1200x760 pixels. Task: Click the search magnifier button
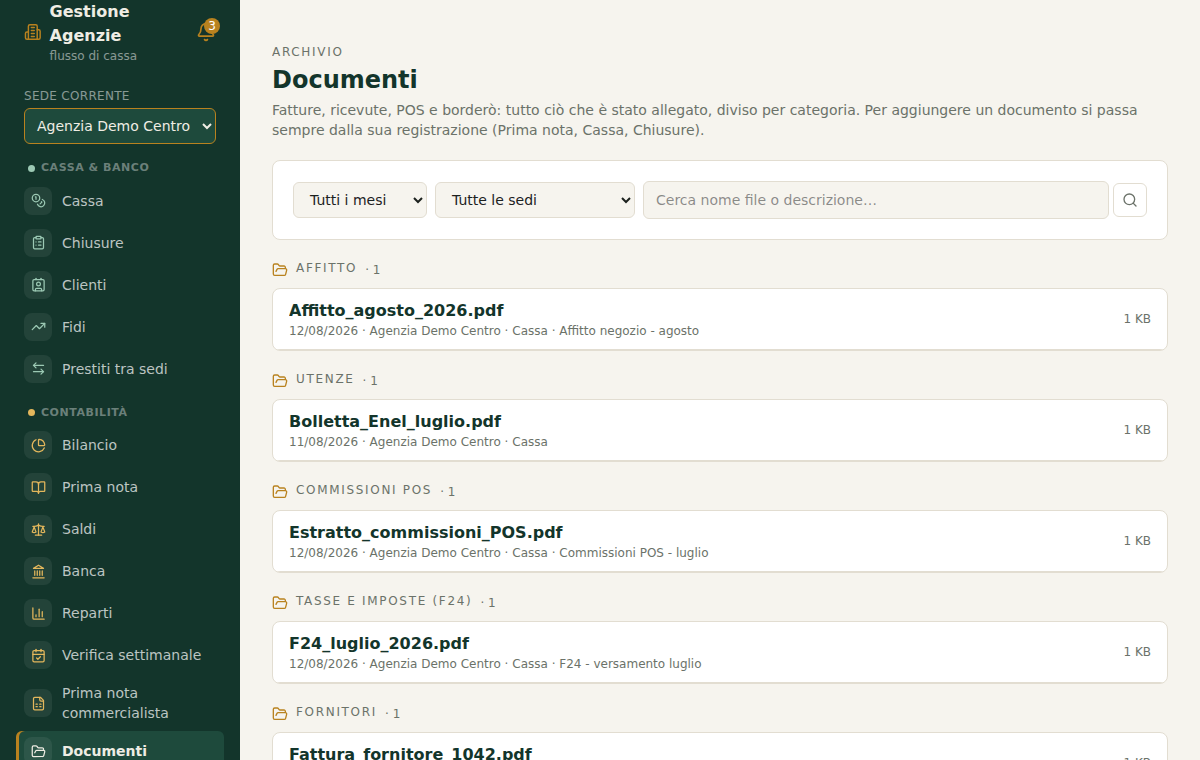coord(1130,200)
